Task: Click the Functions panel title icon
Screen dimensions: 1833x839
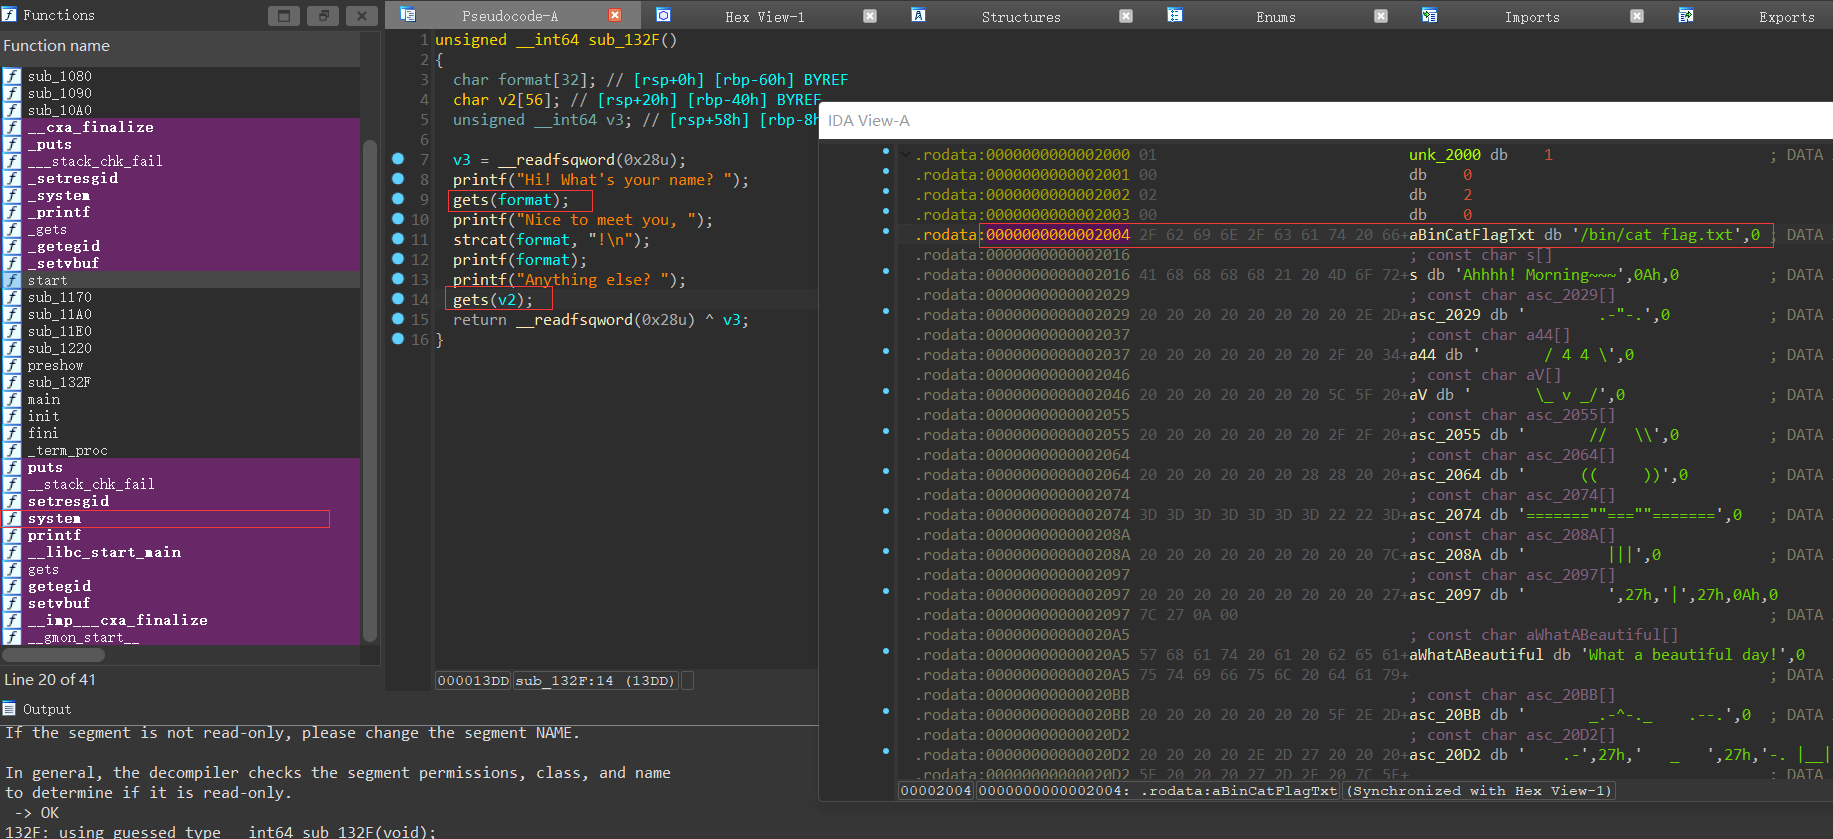Action: [10, 14]
